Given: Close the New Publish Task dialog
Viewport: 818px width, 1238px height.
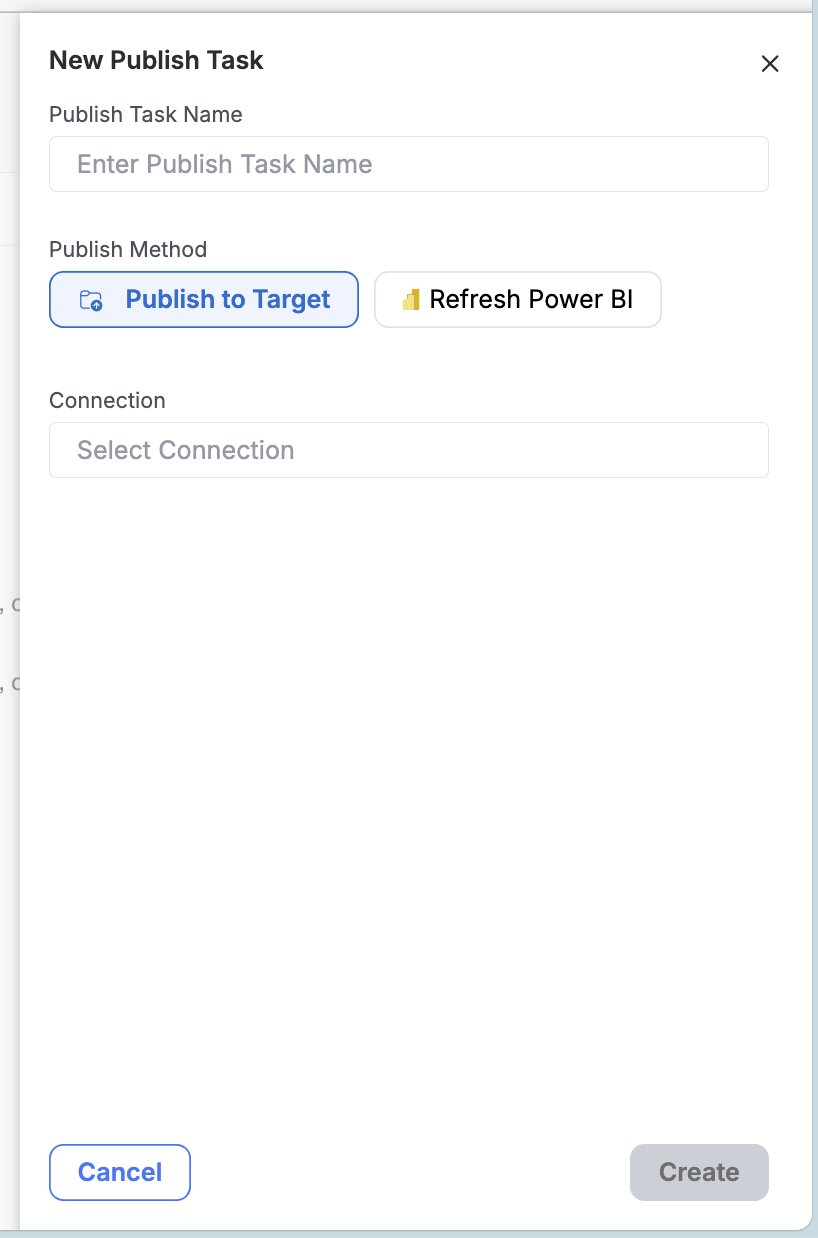Looking at the screenshot, I should pos(769,64).
